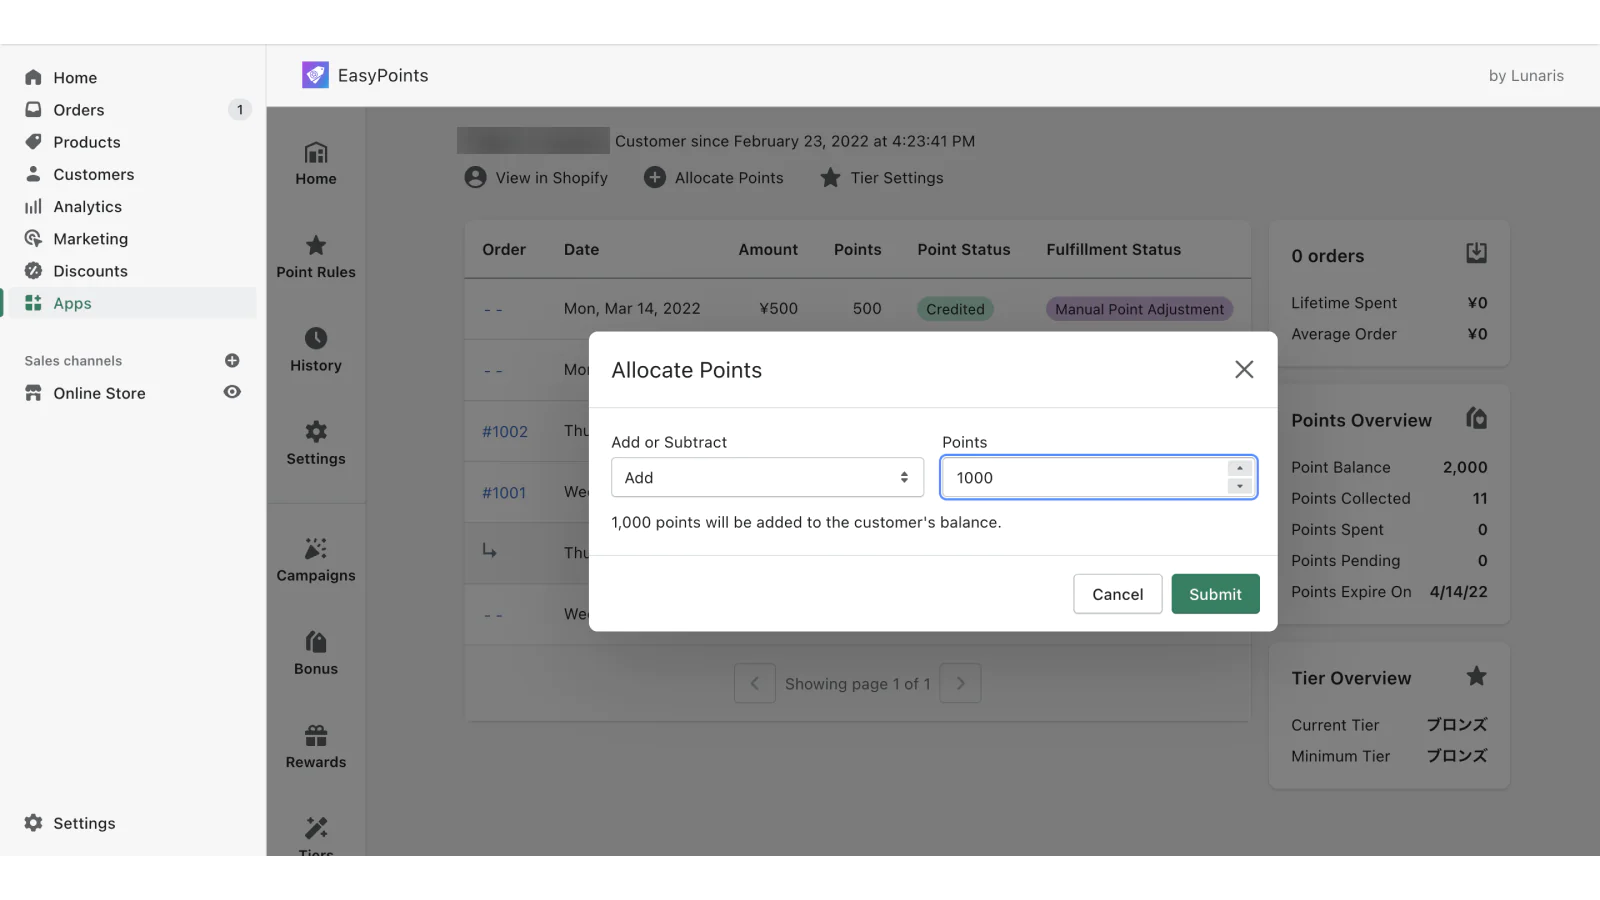The width and height of the screenshot is (1600, 900).
Task: Click the next page chevron
Action: point(959,683)
